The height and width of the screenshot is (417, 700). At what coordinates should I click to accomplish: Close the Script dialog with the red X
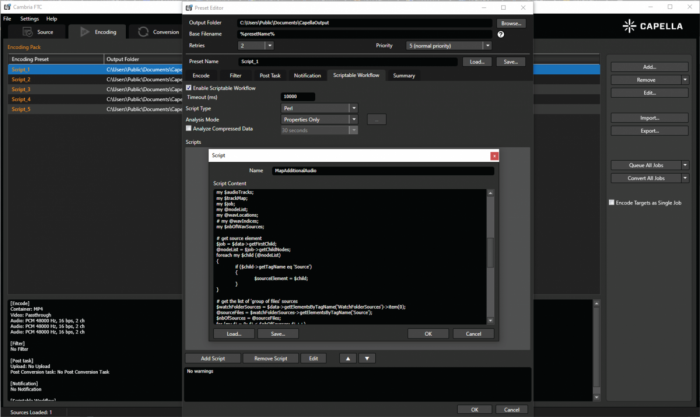coord(494,156)
